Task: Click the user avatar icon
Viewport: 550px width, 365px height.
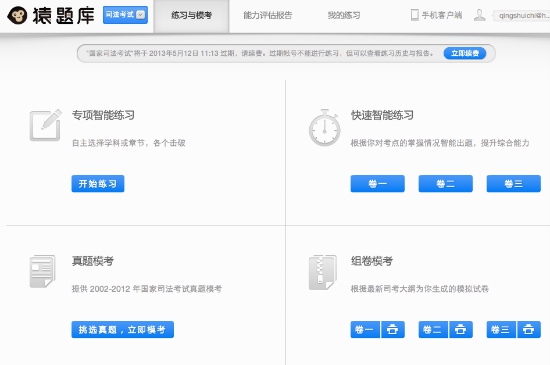Action: (479, 15)
